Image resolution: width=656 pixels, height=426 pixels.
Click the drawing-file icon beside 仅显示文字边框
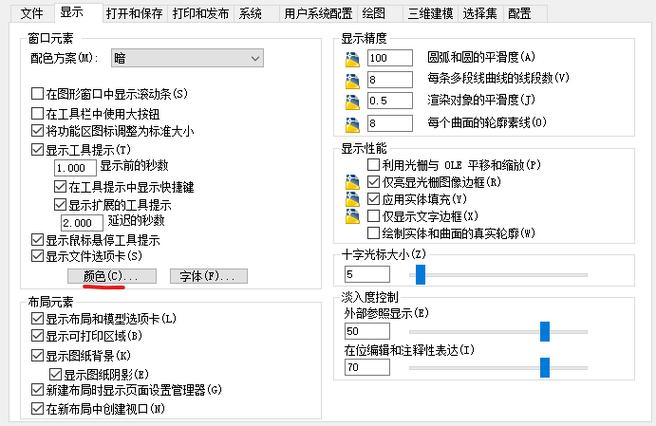352,216
